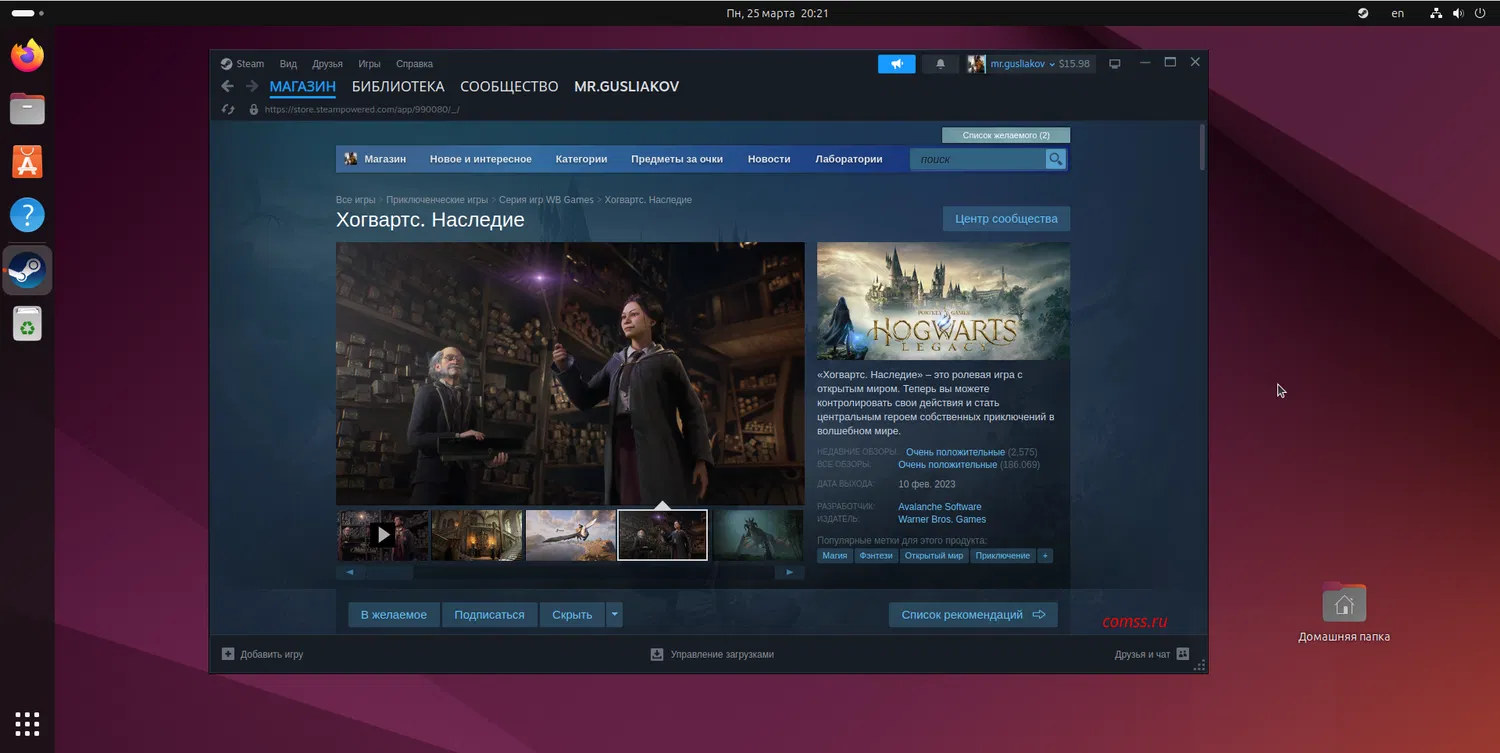Open the MR.GUSLIAKOV profile tab
The height and width of the screenshot is (753, 1500).
[626, 87]
